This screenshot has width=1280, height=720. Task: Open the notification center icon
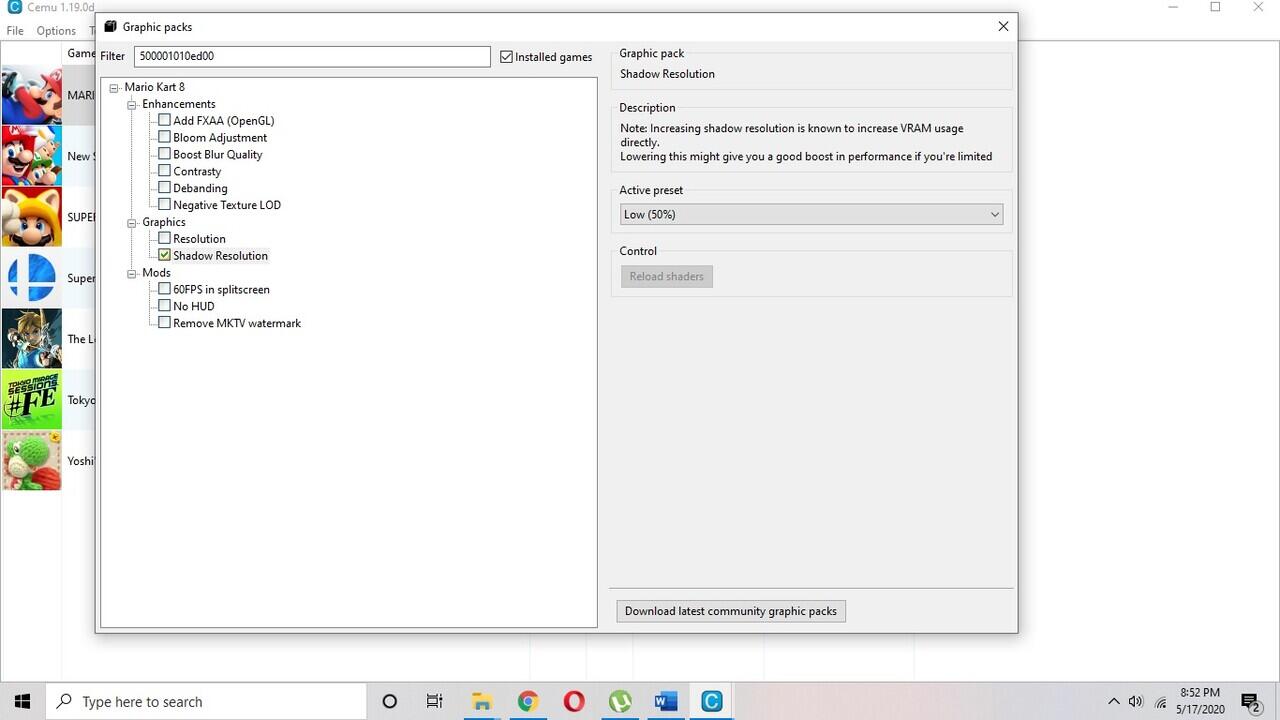pyautogui.click(x=1249, y=702)
